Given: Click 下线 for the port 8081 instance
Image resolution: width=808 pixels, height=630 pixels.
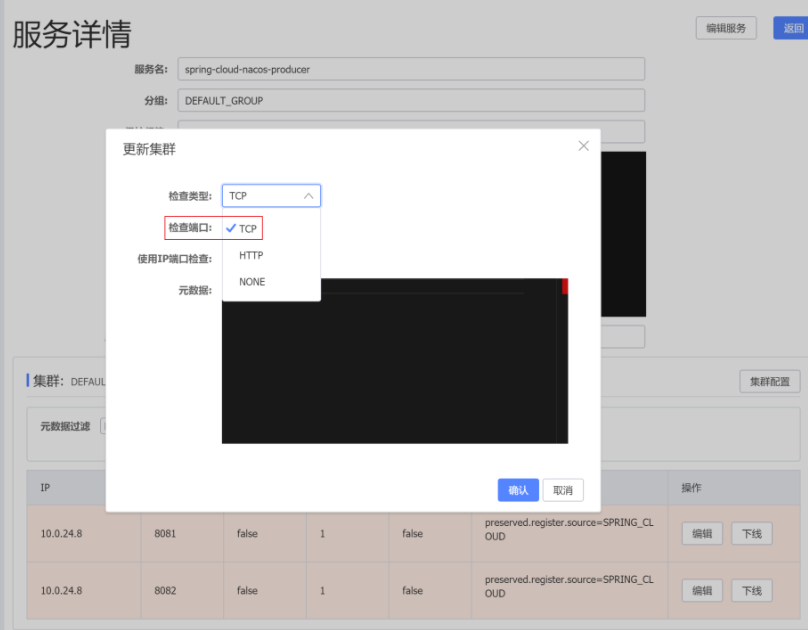Looking at the screenshot, I should (751, 533).
